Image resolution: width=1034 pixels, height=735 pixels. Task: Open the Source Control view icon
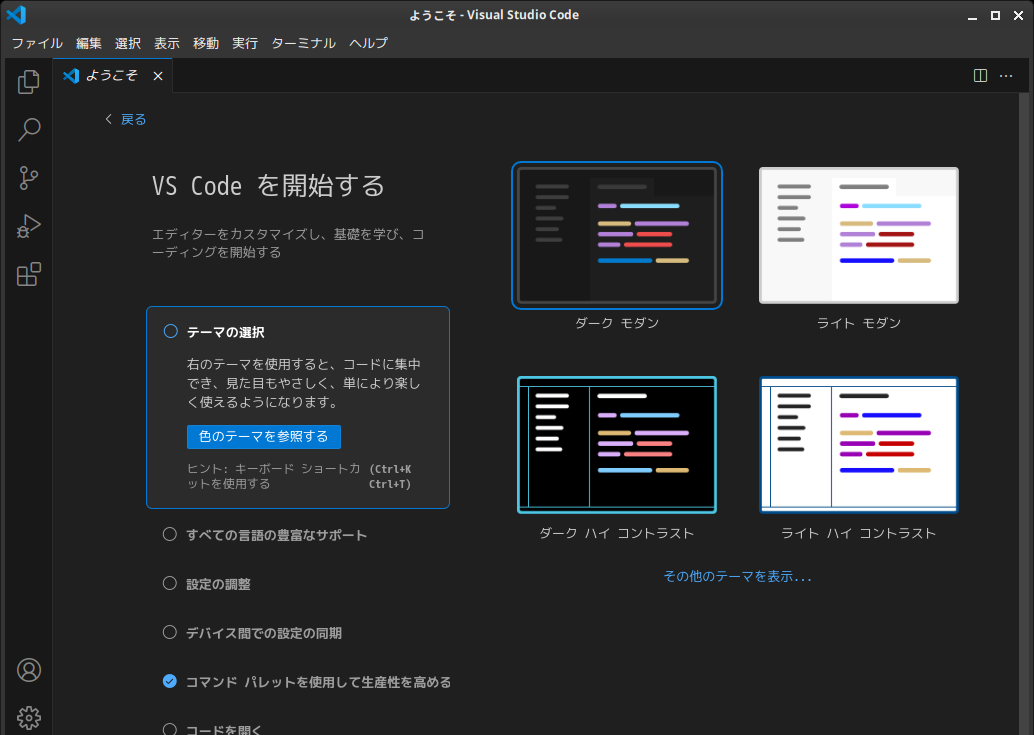coord(29,178)
